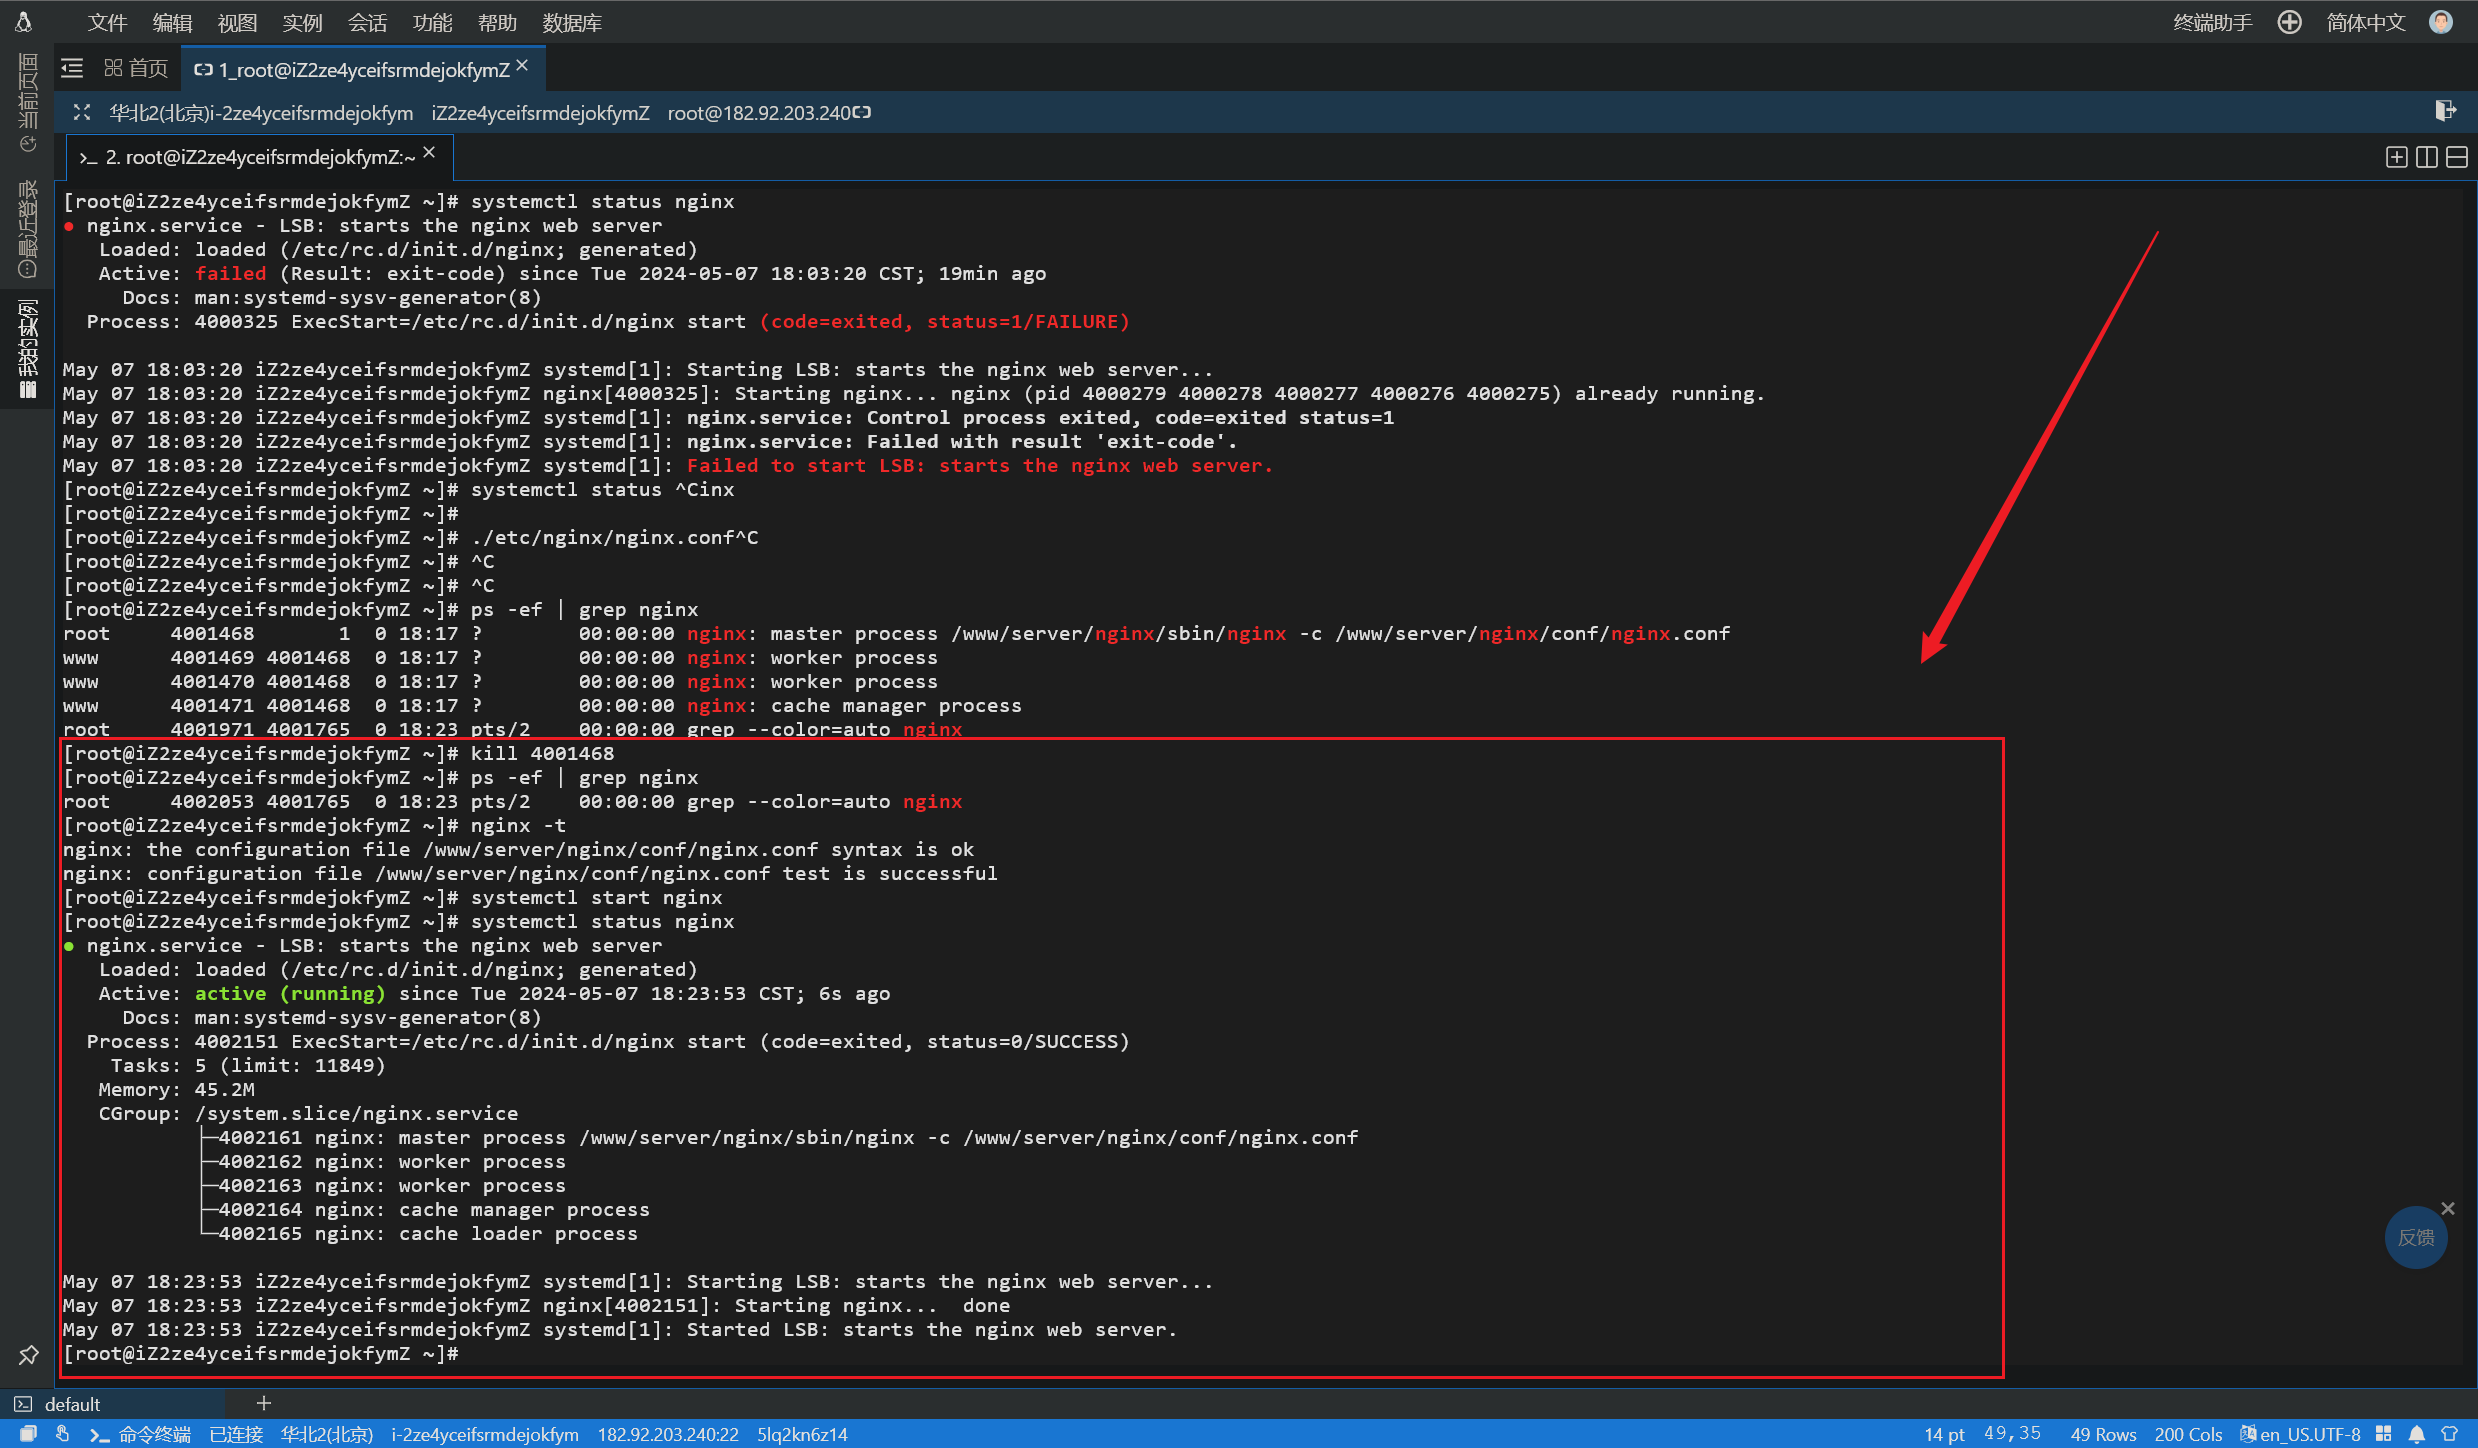The width and height of the screenshot is (2478, 1448).
Task: Click the Memory: 45.2M line
Action: click(176, 1089)
